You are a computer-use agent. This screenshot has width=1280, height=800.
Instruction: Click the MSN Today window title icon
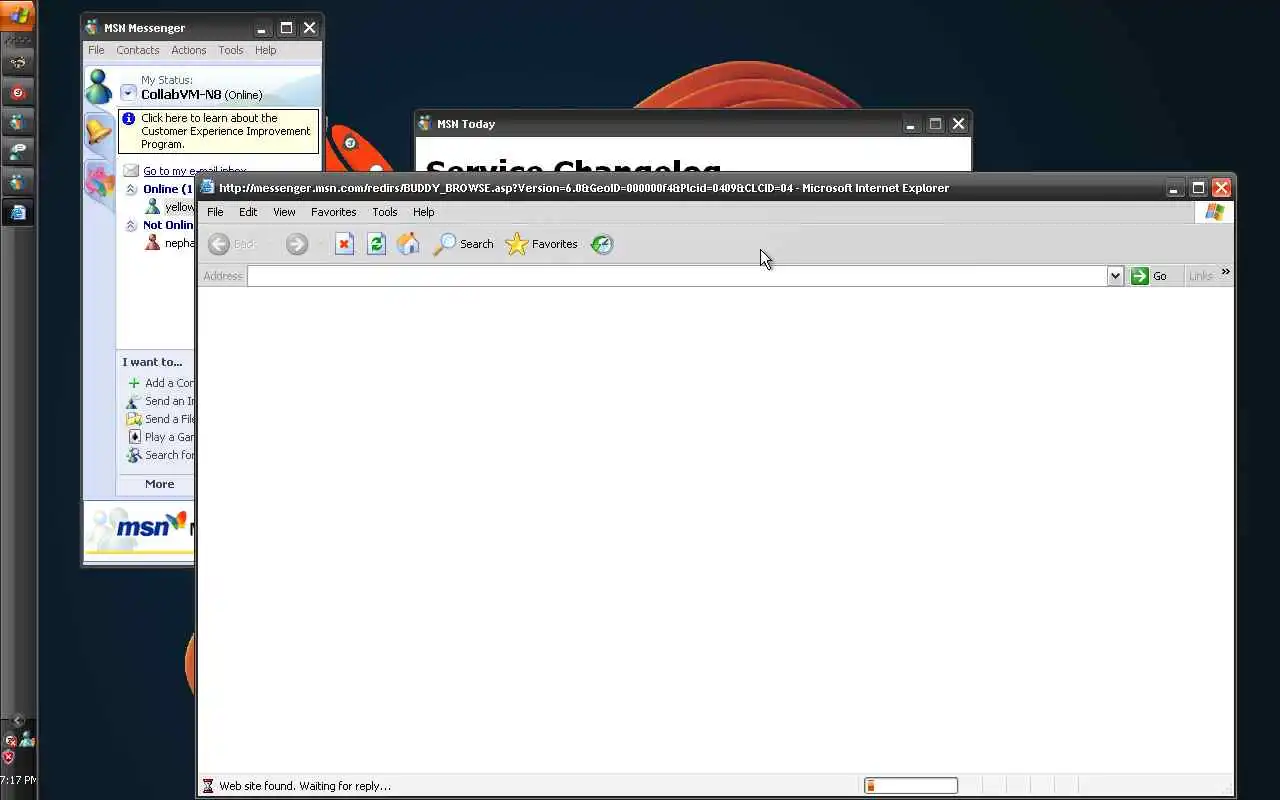coord(425,124)
